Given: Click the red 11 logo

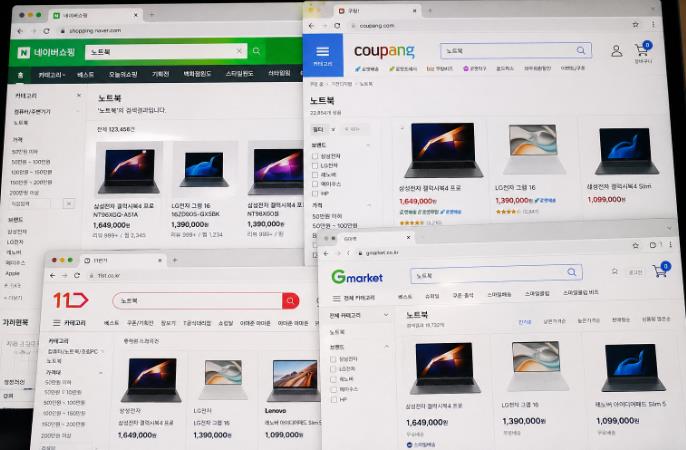Looking at the screenshot, I should (70, 300).
